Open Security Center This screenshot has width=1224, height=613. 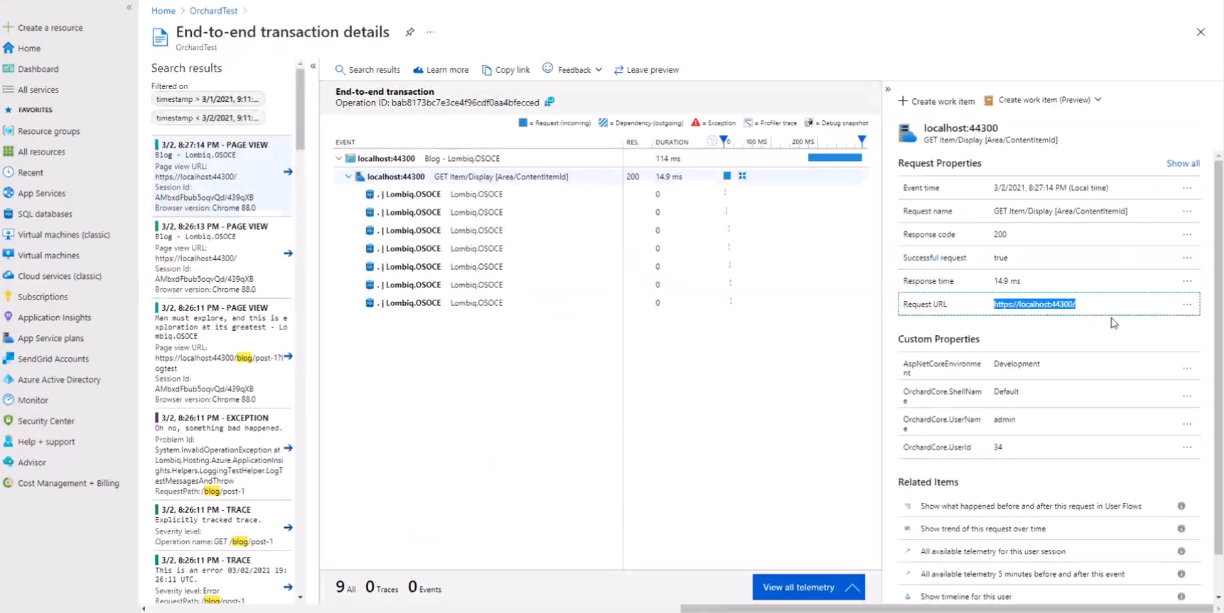pyautogui.click(x=46, y=421)
